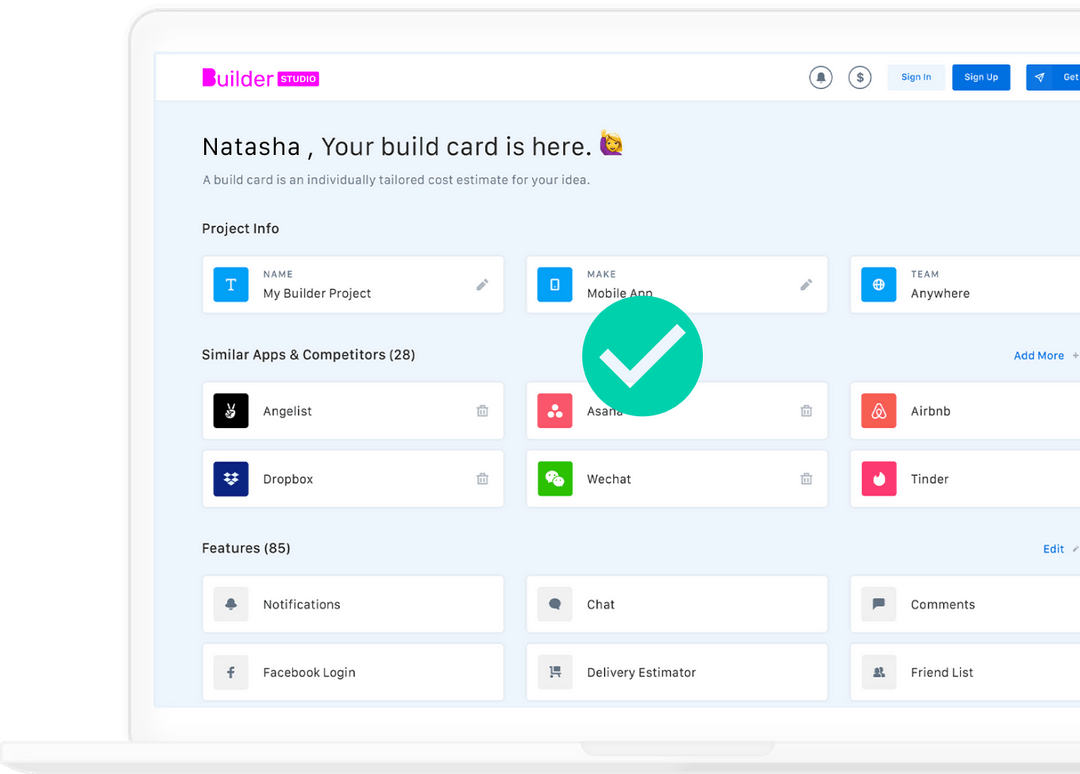
Task: Click the Delivery Estimator label
Action: [x=641, y=673]
